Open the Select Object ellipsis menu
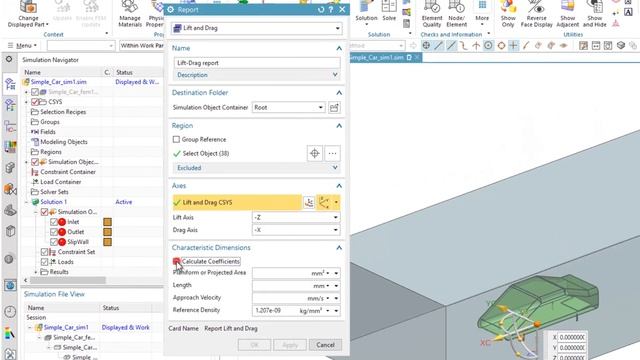This screenshot has height=360, width=640. [x=332, y=153]
